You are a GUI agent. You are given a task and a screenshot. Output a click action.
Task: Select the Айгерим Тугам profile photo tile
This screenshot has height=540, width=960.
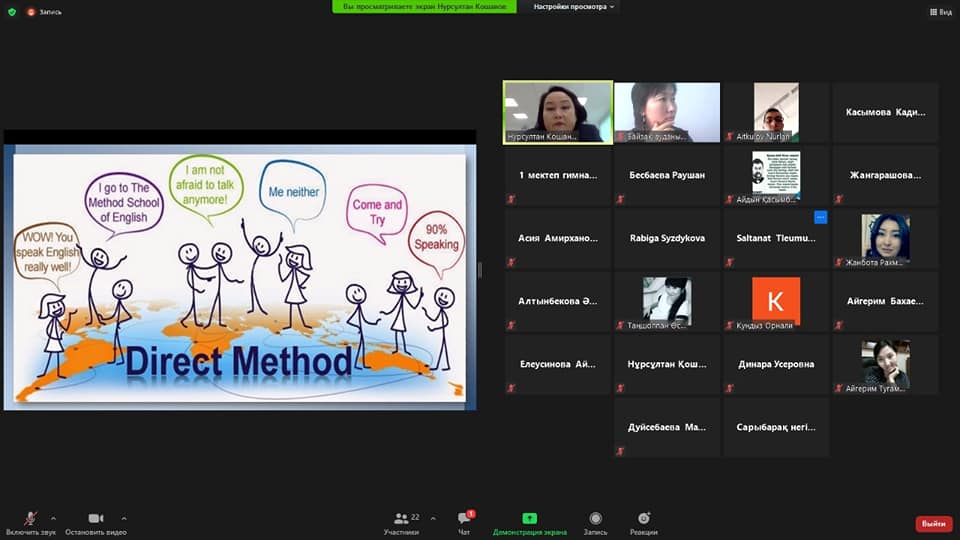coord(885,364)
